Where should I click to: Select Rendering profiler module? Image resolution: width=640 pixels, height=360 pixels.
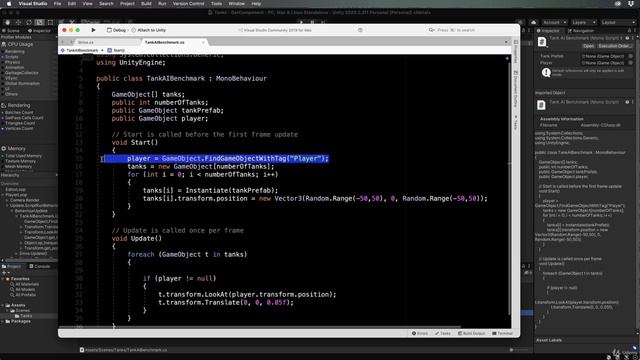pyautogui.click(x=16, y=105)
